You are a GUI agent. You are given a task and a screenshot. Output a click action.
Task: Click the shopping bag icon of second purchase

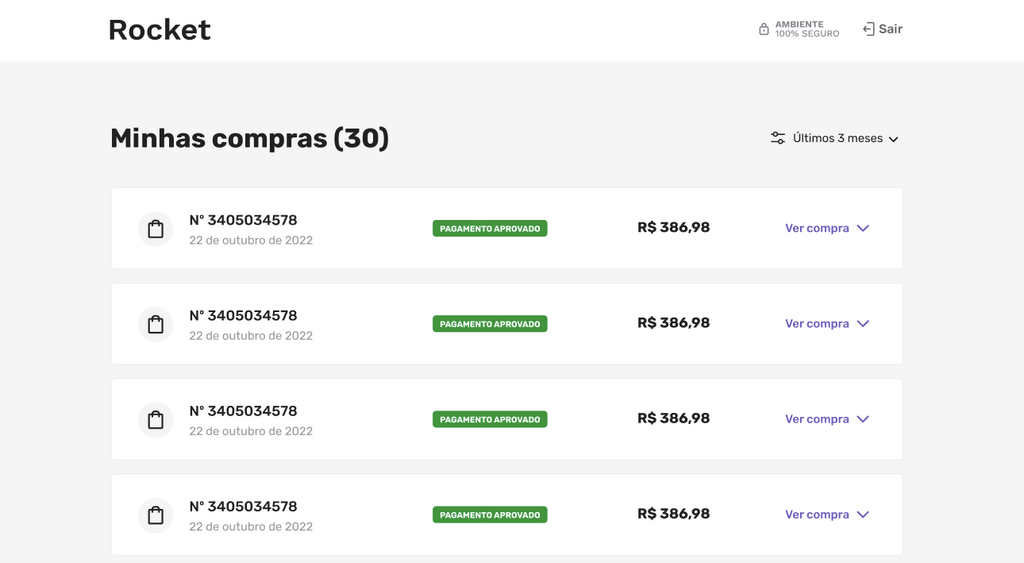point(155,325)
